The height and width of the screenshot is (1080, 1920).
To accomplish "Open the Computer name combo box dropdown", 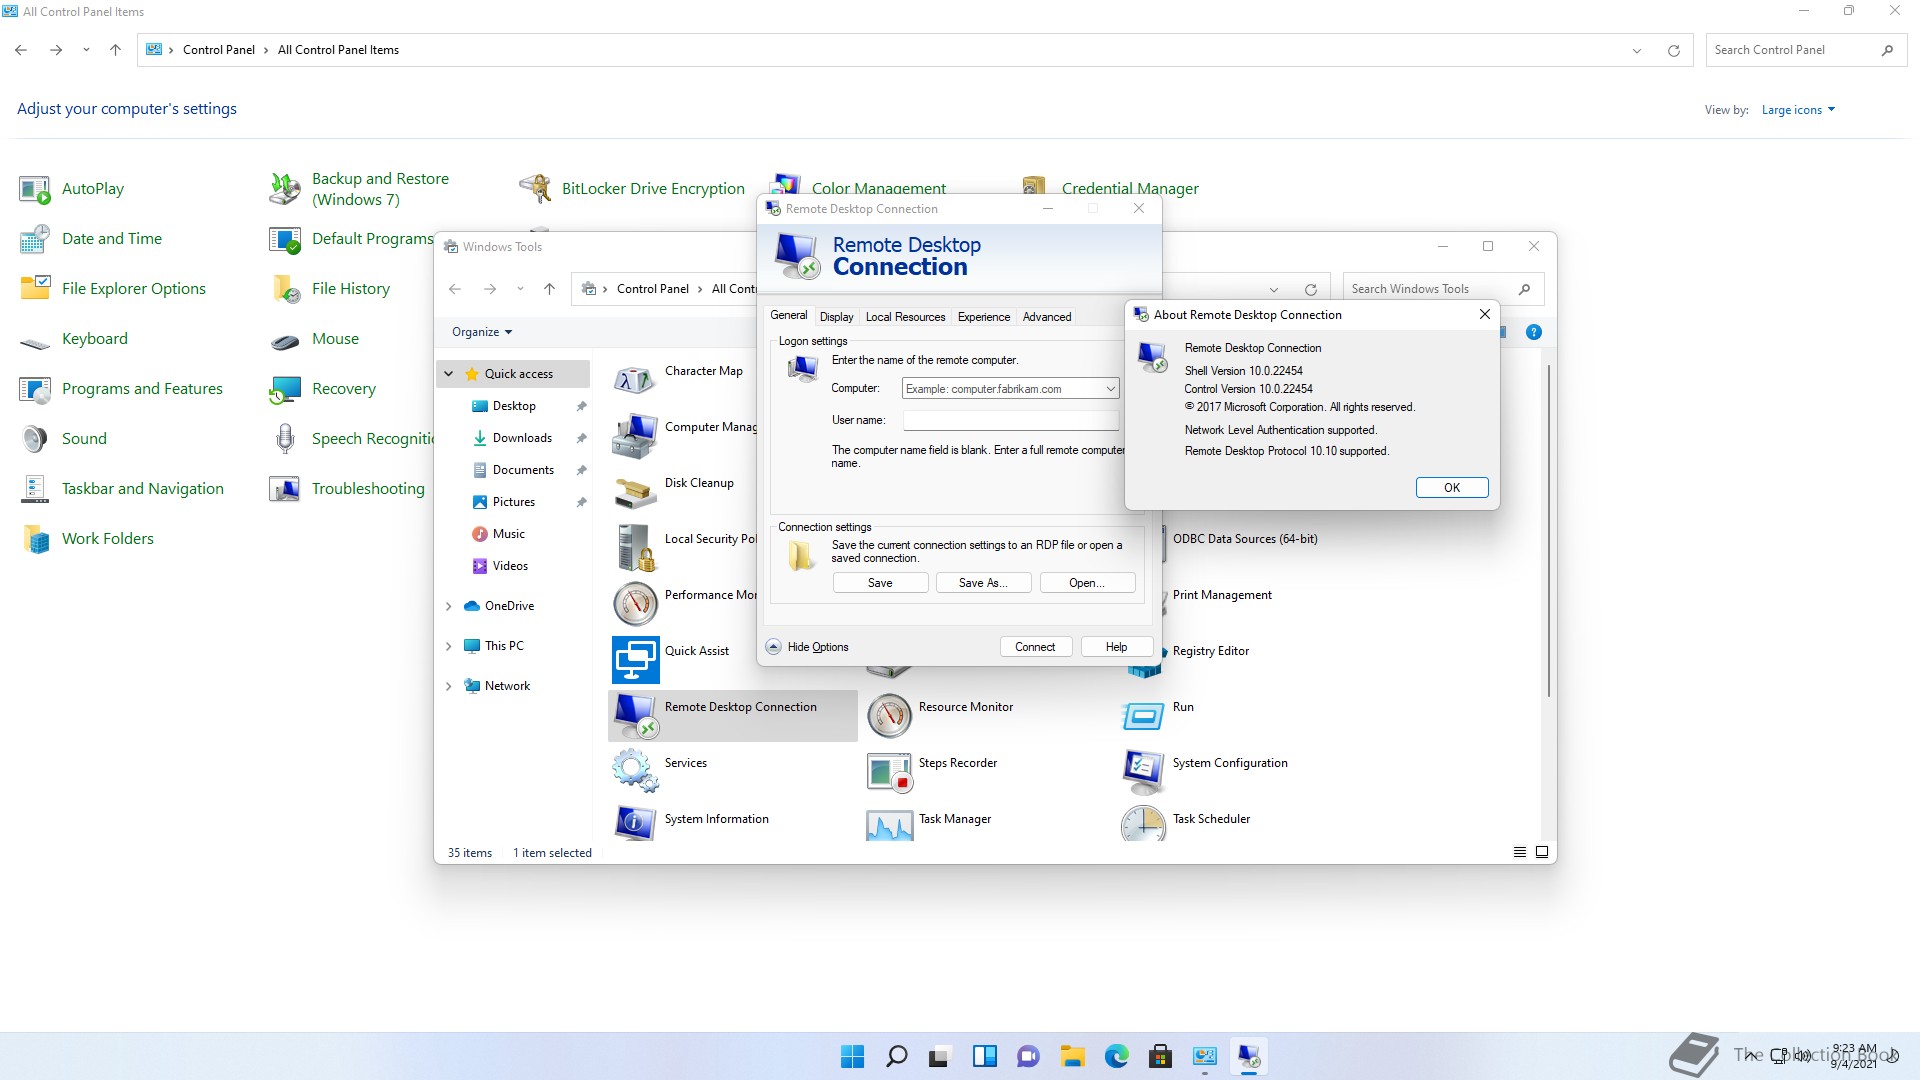I will (x=1110, y=389).
